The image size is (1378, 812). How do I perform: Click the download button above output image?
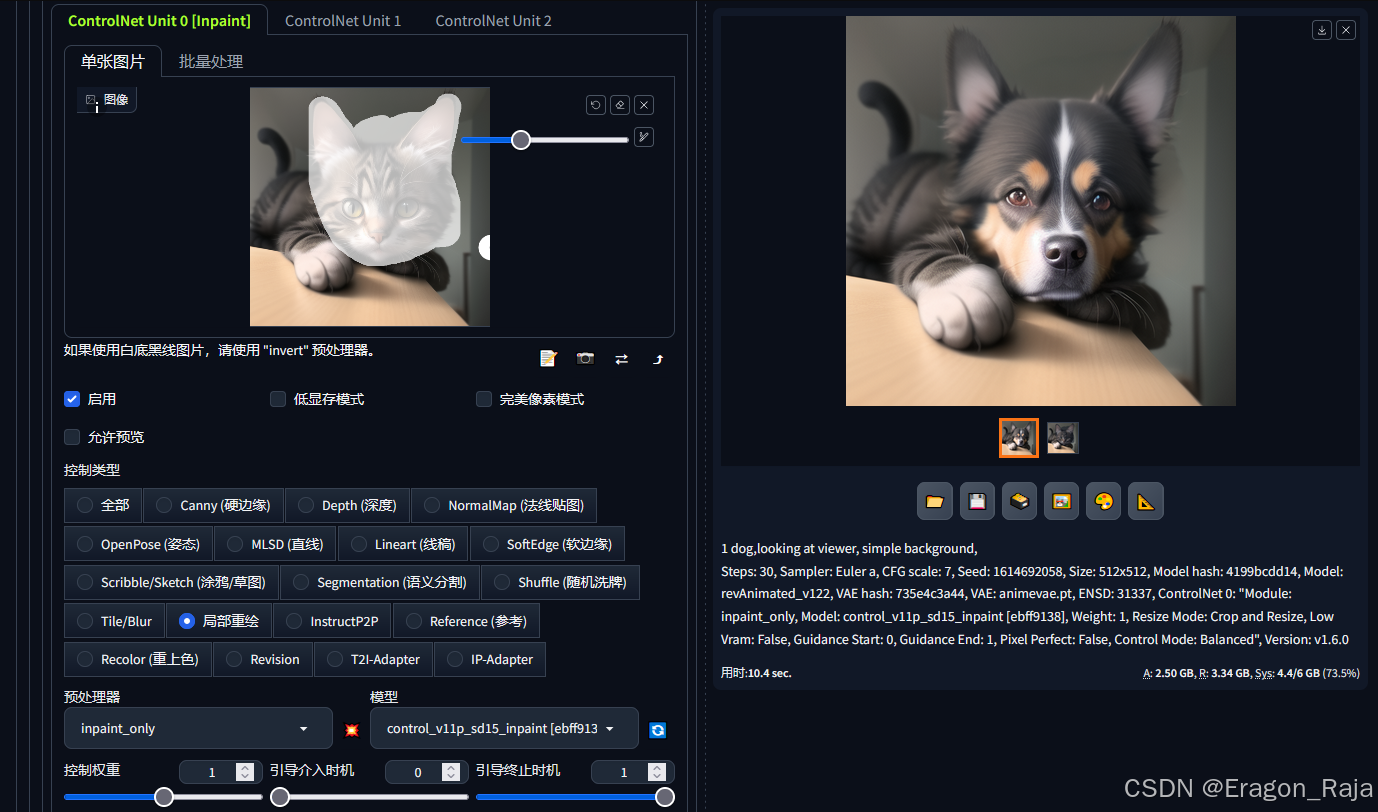1322,30
